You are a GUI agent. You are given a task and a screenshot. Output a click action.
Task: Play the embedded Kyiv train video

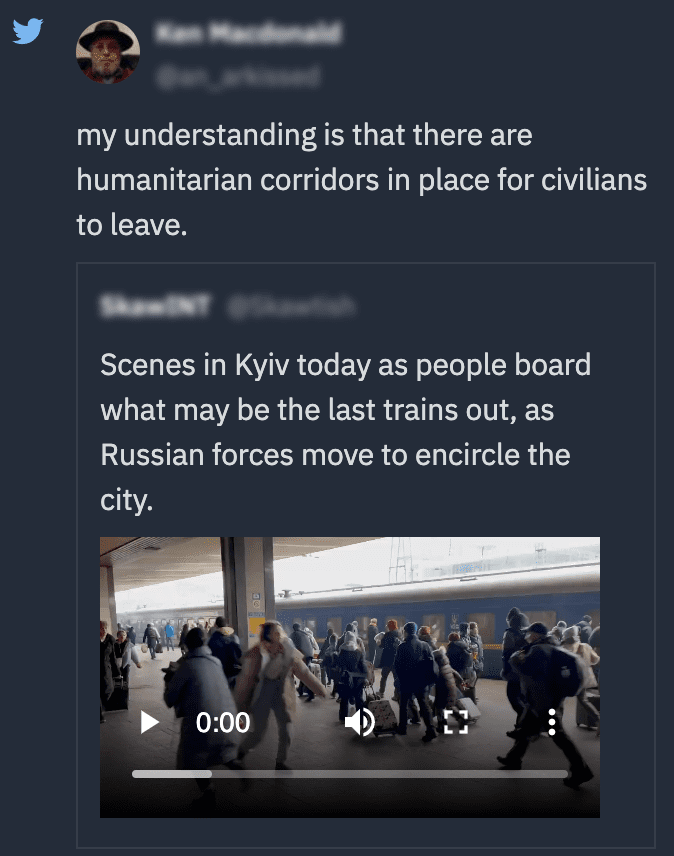(149, 722)
